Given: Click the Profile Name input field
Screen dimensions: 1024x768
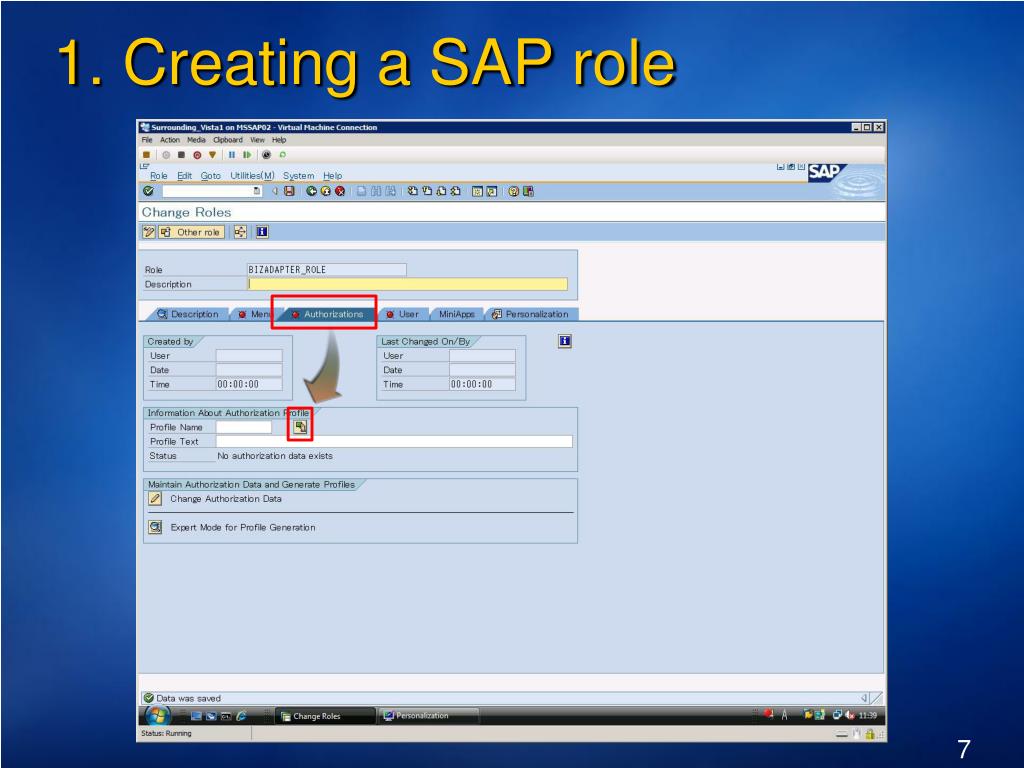Looking at the screenshot, I should 244,427.
